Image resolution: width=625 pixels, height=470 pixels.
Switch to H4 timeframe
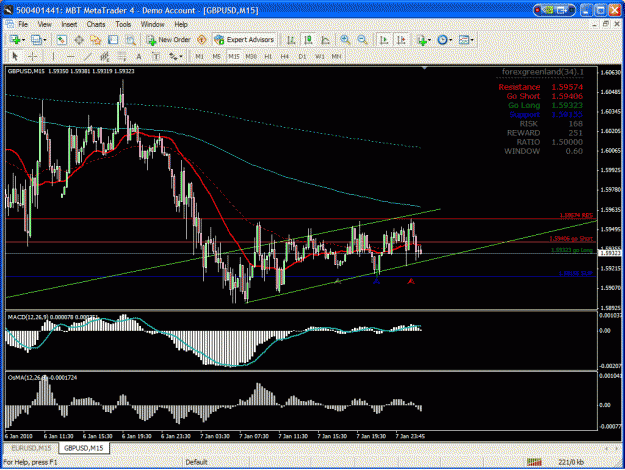[285, 57]
